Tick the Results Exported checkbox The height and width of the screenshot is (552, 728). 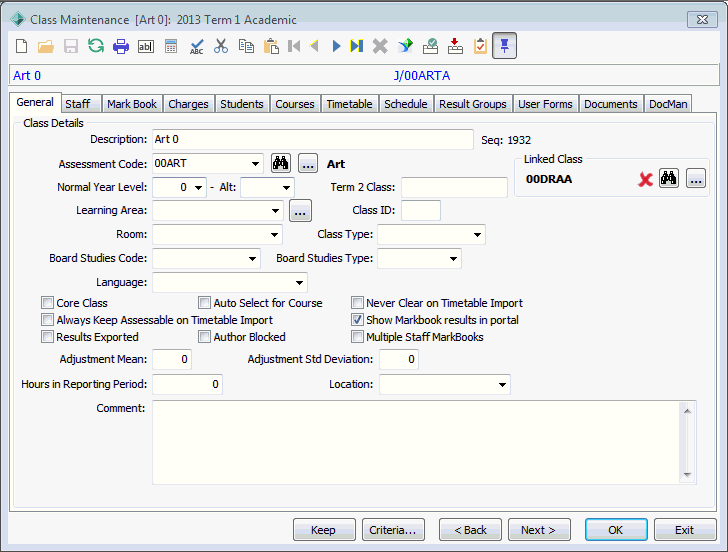[47, 337]
